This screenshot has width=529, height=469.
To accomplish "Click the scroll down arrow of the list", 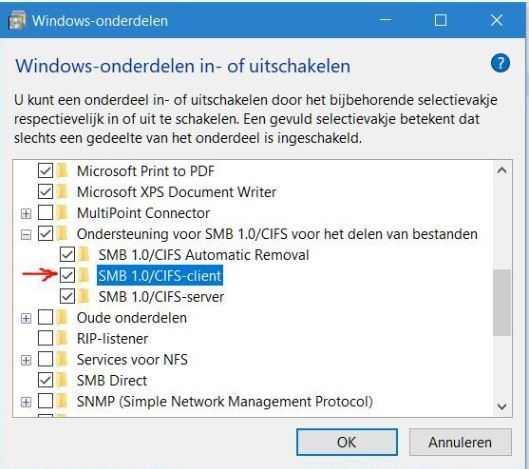I will point(502,406).
